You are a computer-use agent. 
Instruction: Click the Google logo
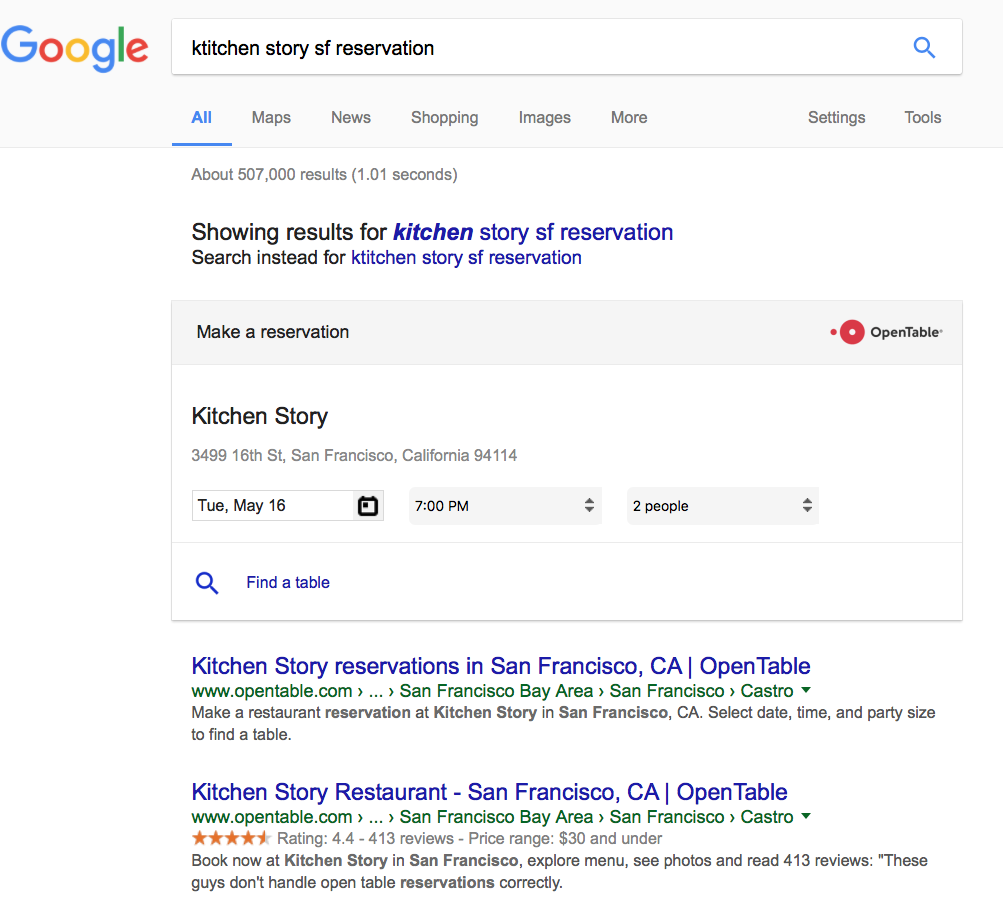tap(74, 49)
